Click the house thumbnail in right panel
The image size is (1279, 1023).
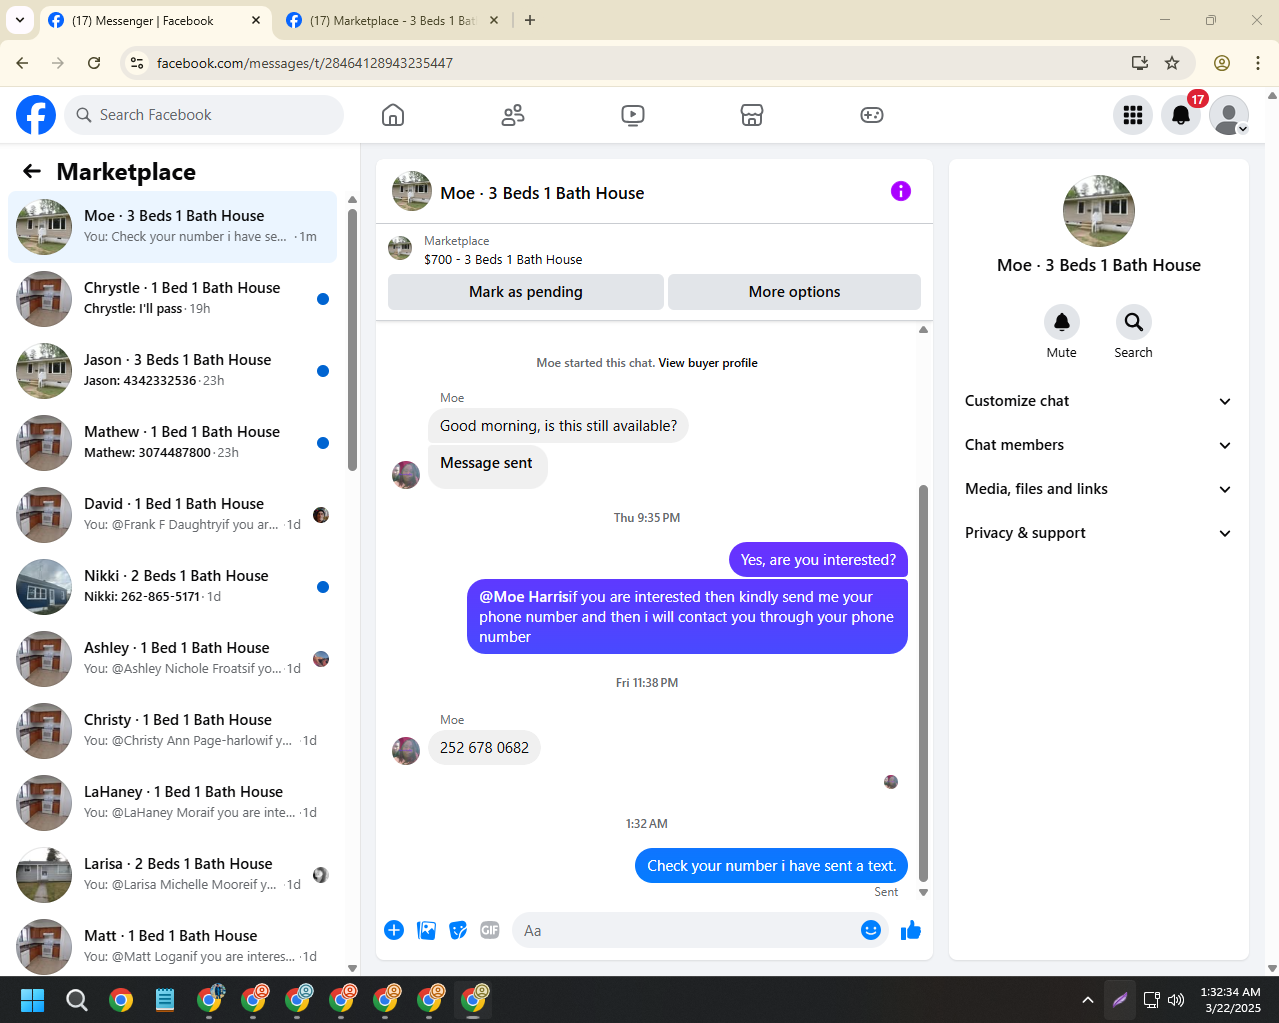coord(1098,211)
